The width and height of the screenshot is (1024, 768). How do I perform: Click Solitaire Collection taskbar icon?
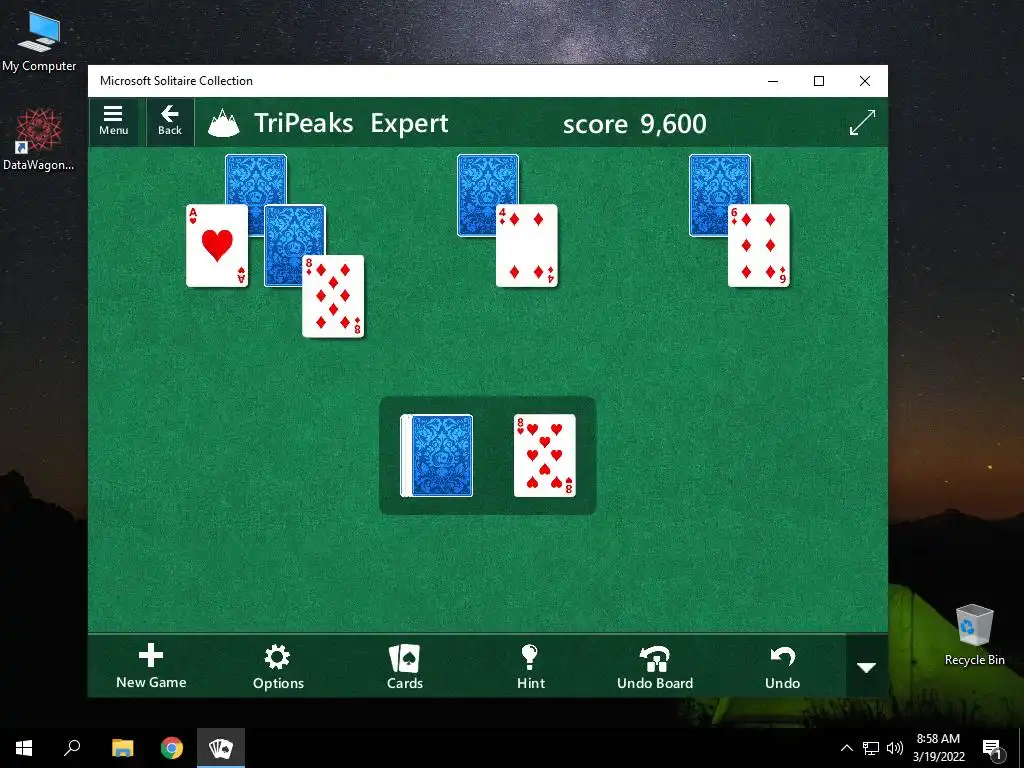[x=221, y=748]
